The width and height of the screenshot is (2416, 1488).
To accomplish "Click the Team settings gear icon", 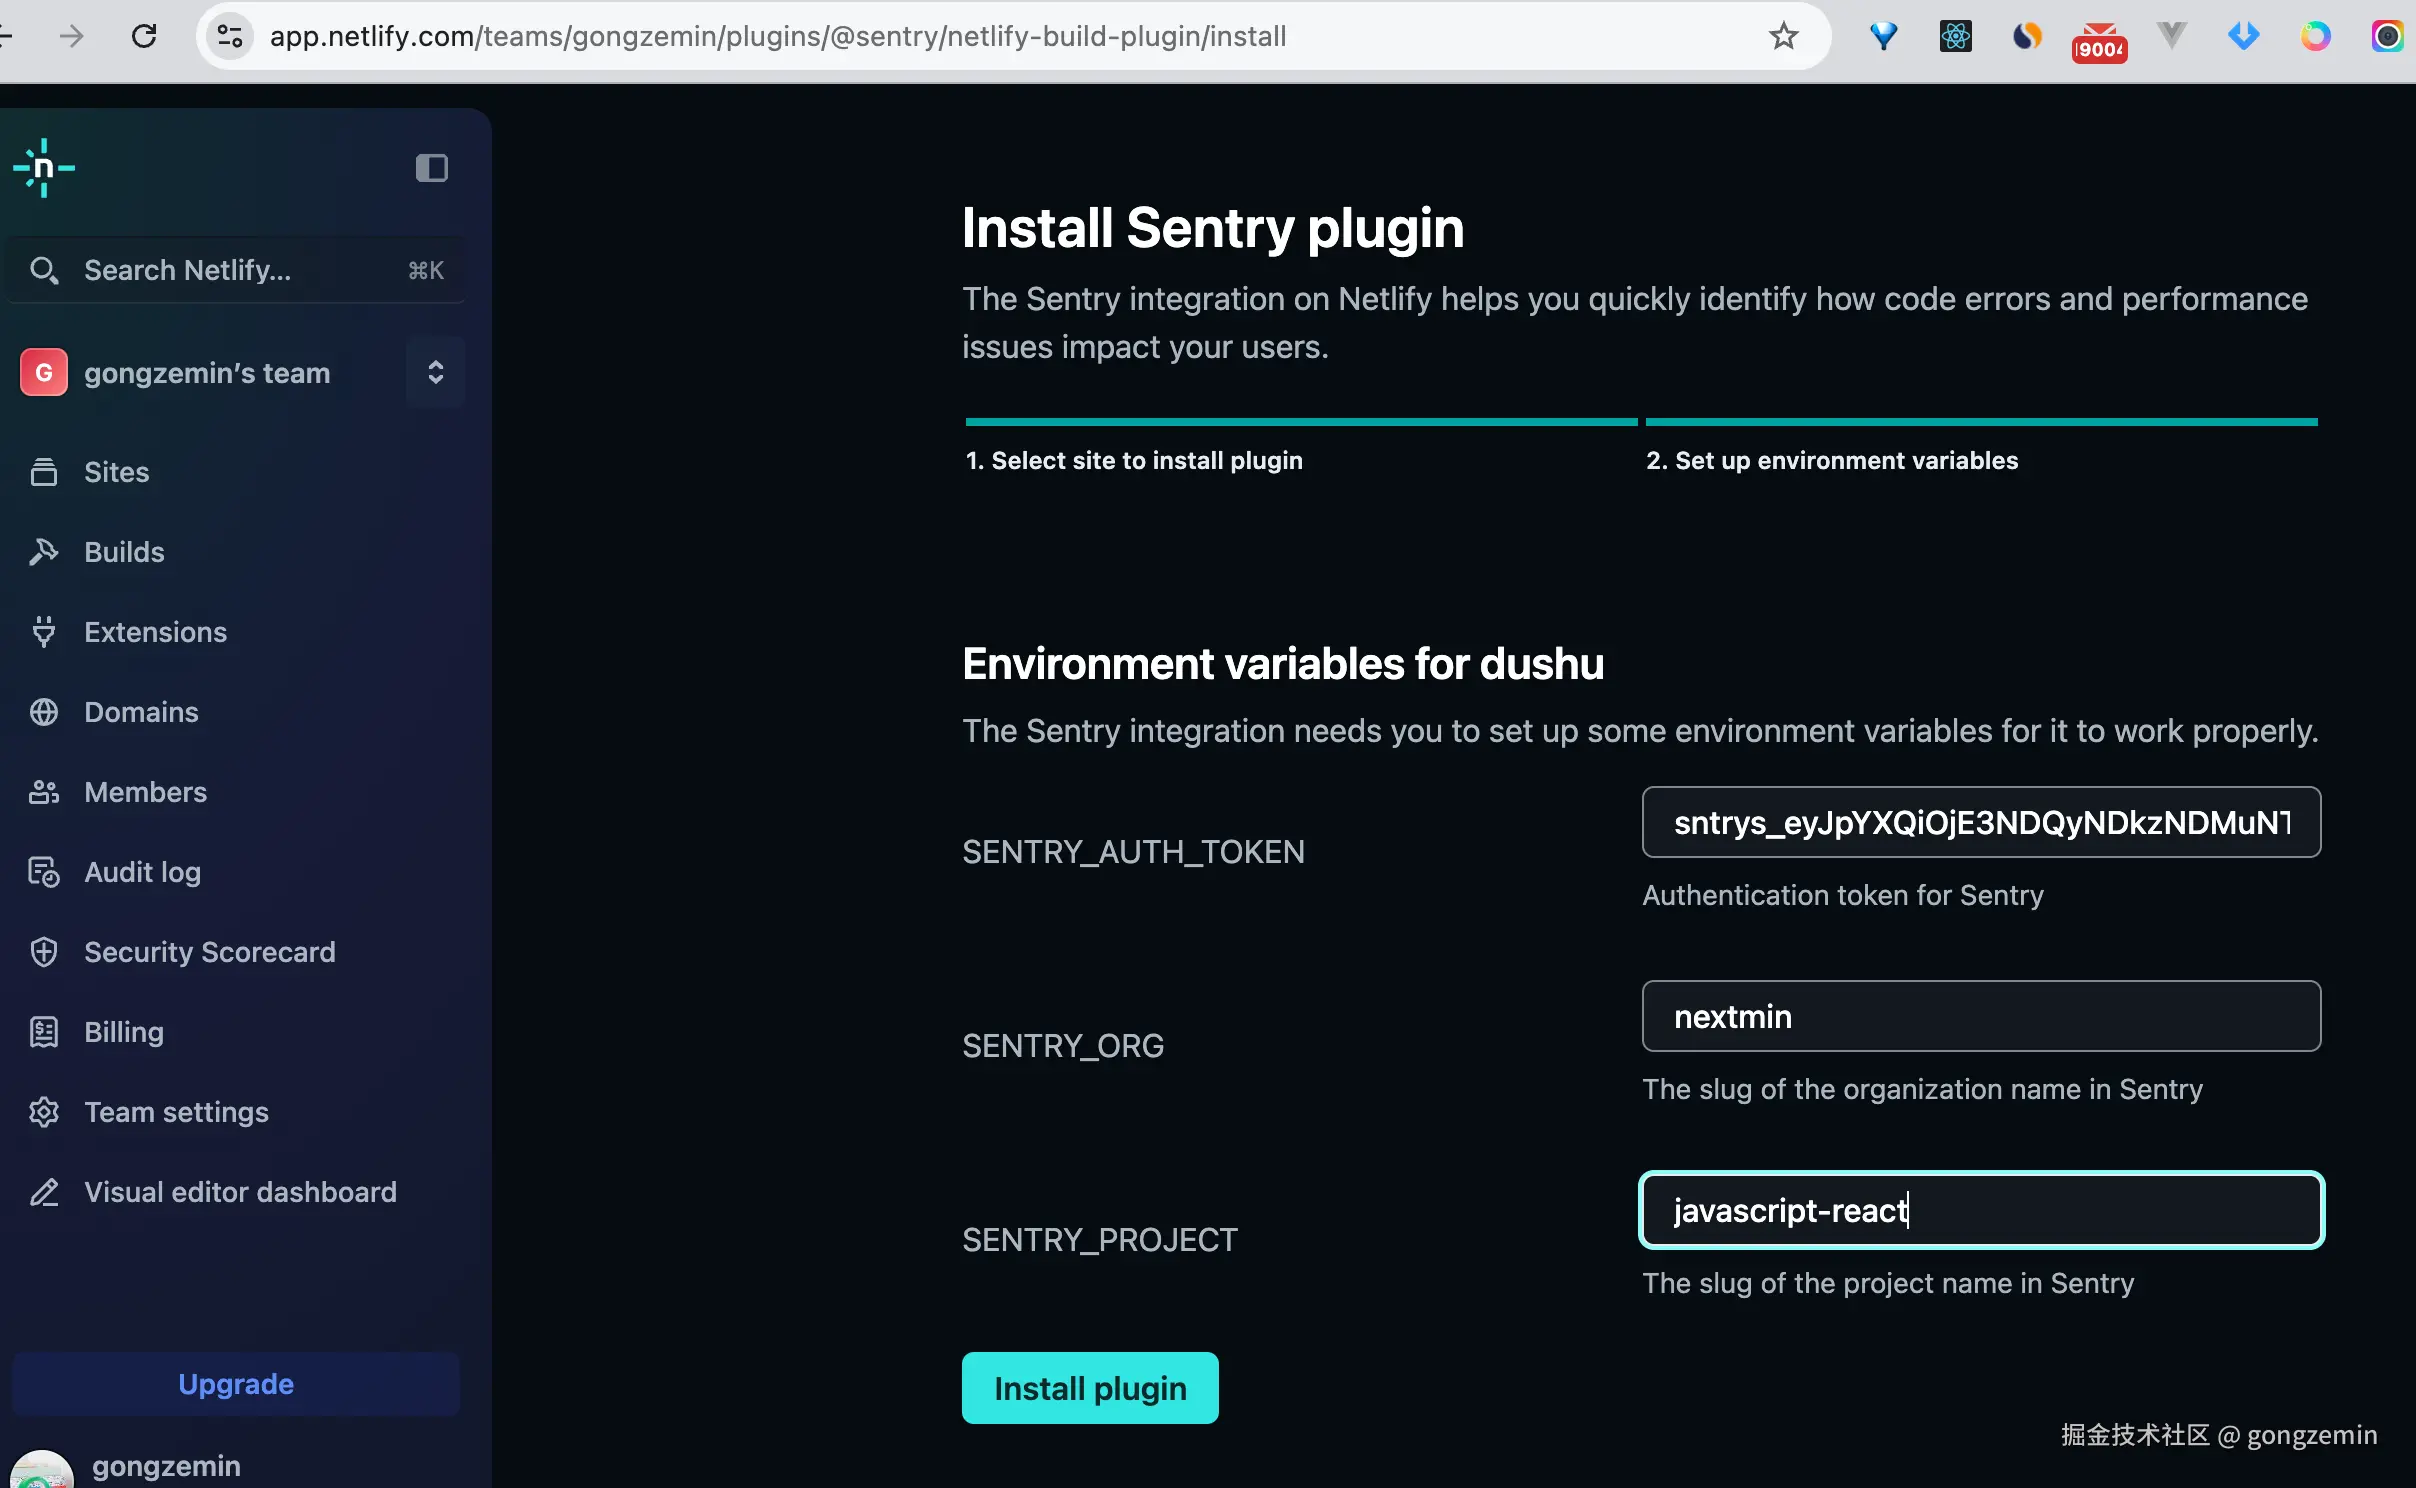I will click(x=44, y=1112).
